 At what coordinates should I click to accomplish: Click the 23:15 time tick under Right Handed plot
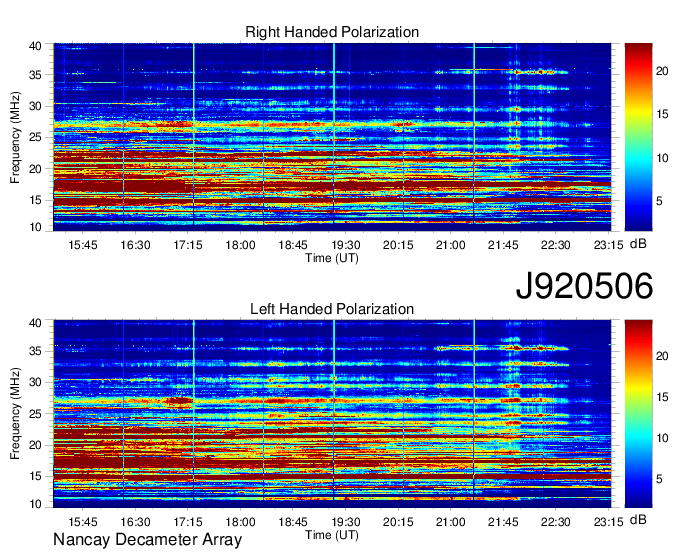tap(608, 245)
